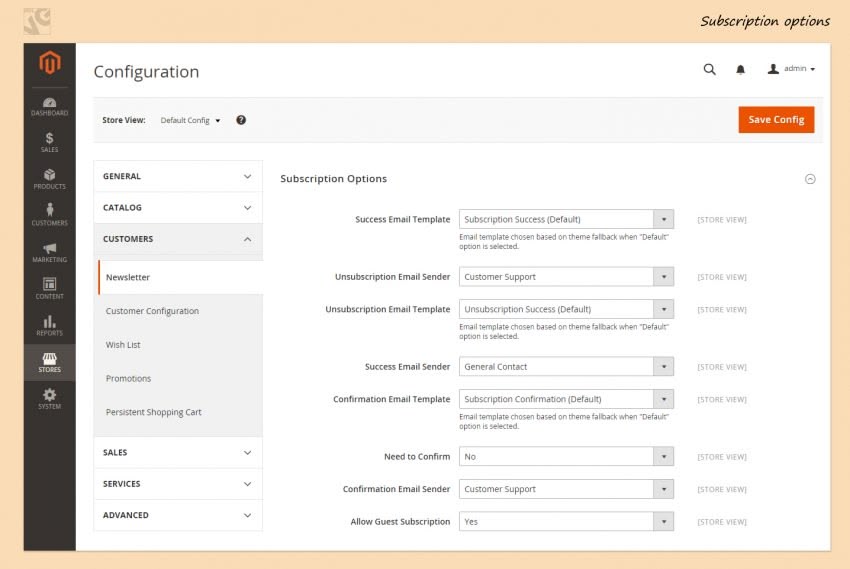This screenshot has height=569, width=850.
Task: Collapse the Customers configuration section
Action: [178, 239]
